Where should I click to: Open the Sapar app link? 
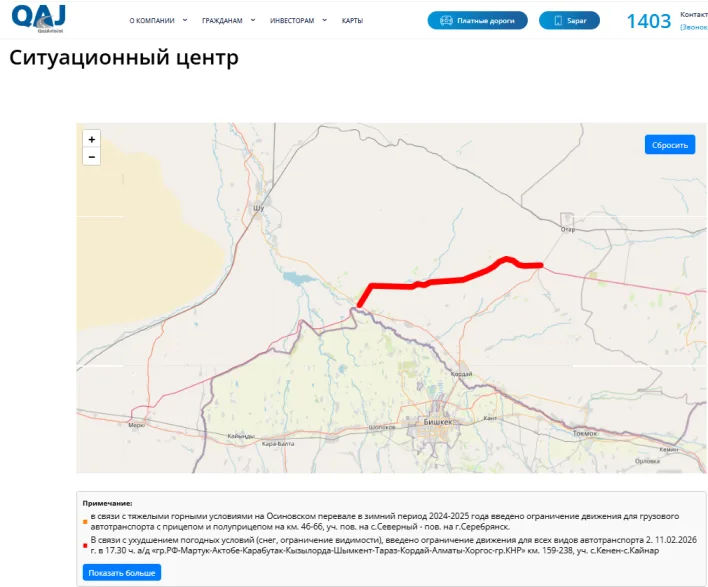pos(577,20)
